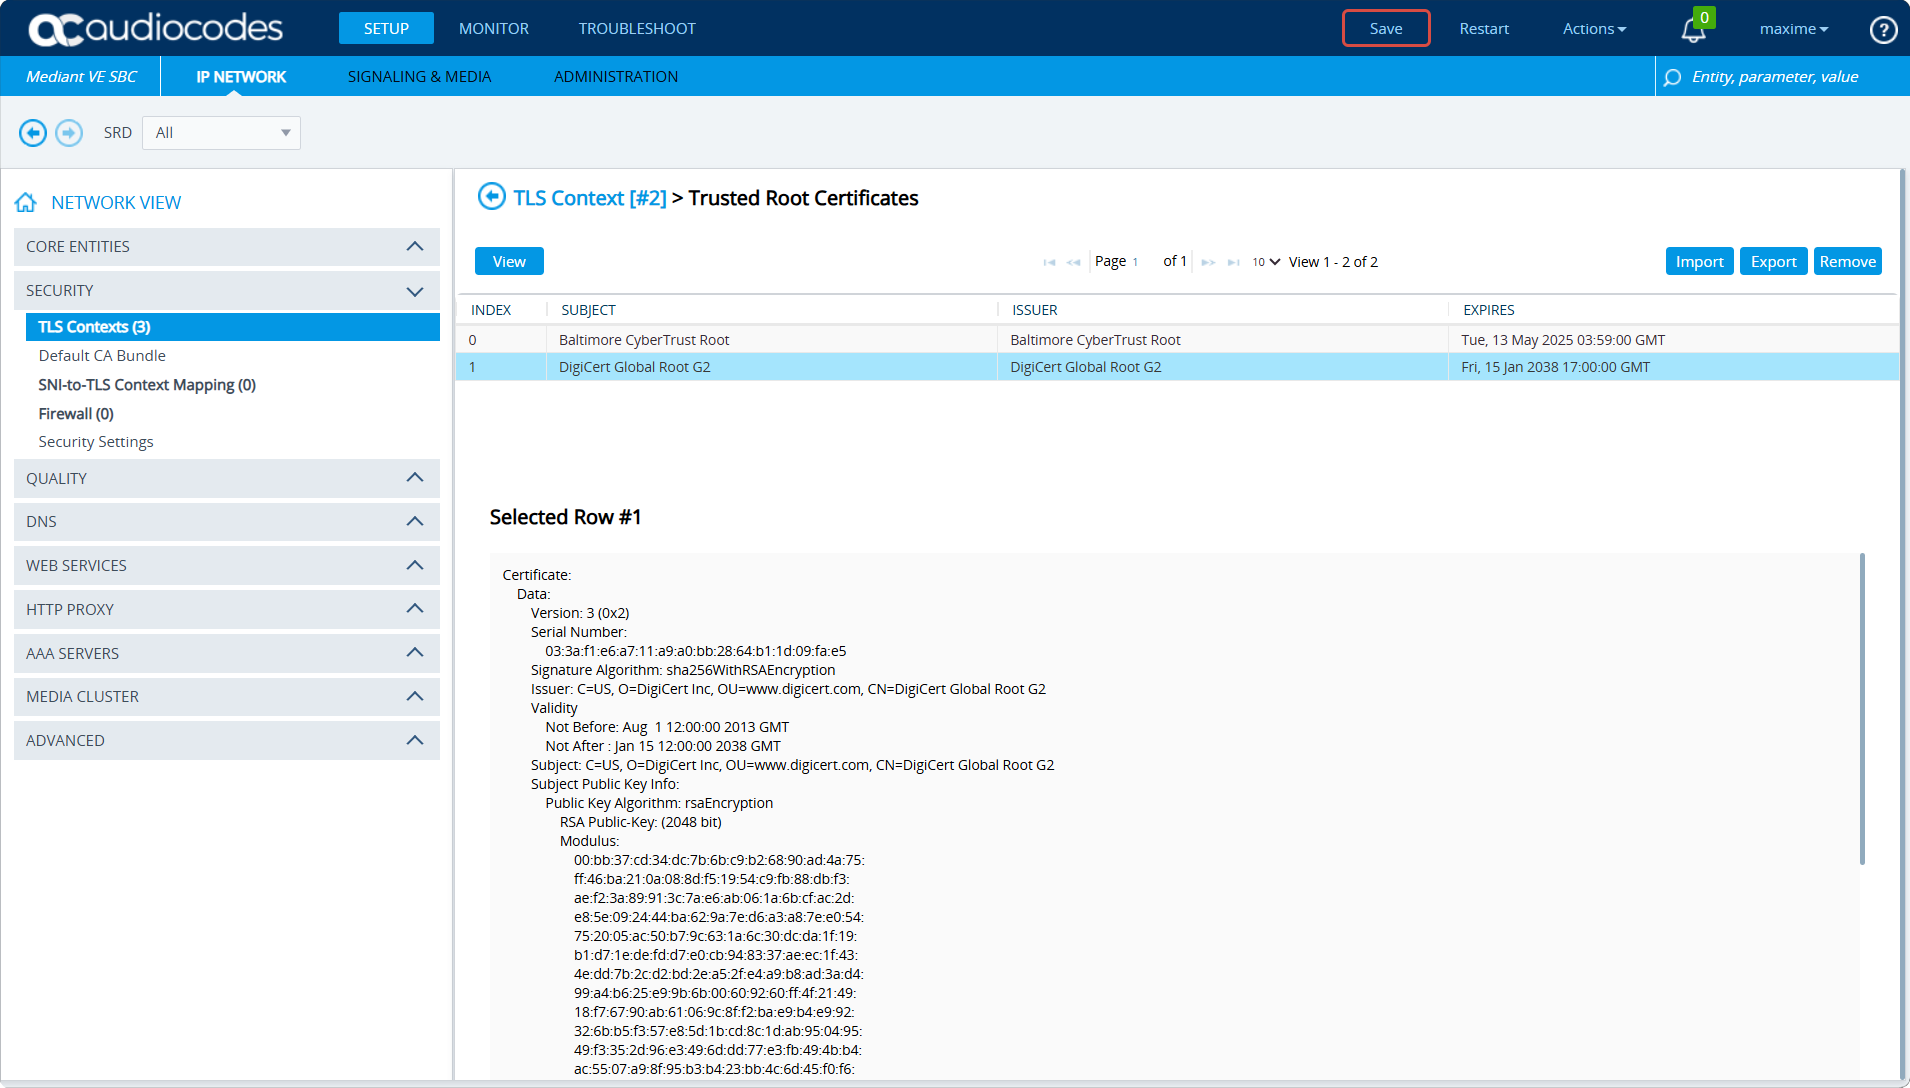1910x1088 pixels.
Task: Open the Actions dropdown menu
Action: [x=1593, y=29]
